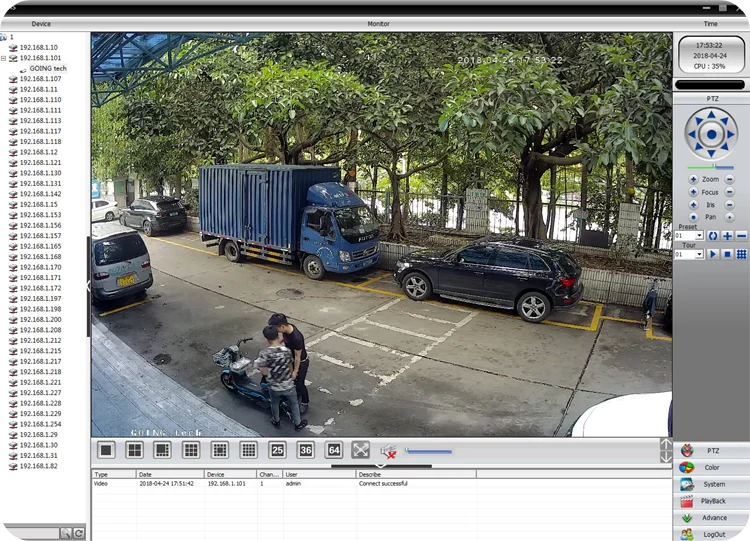This screenshot has width=750, height=541.
Task: Collapse the device list side panel arrow
Action: 88,287
